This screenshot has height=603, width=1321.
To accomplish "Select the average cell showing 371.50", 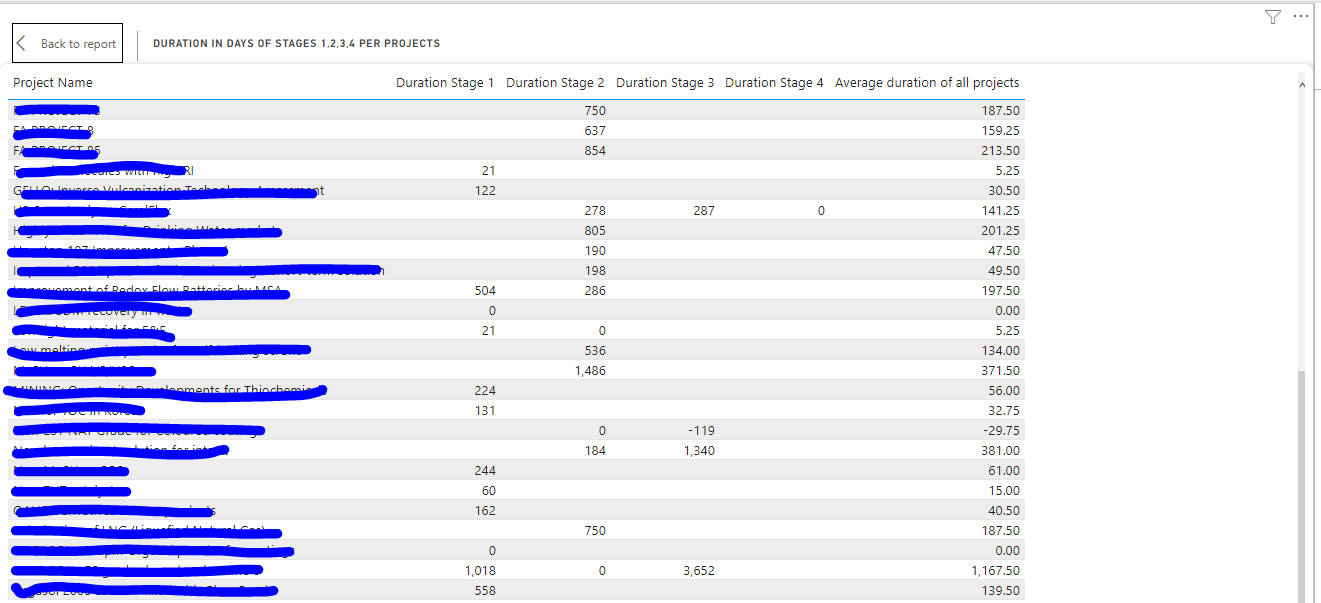I will click(x=1001, y=371).
